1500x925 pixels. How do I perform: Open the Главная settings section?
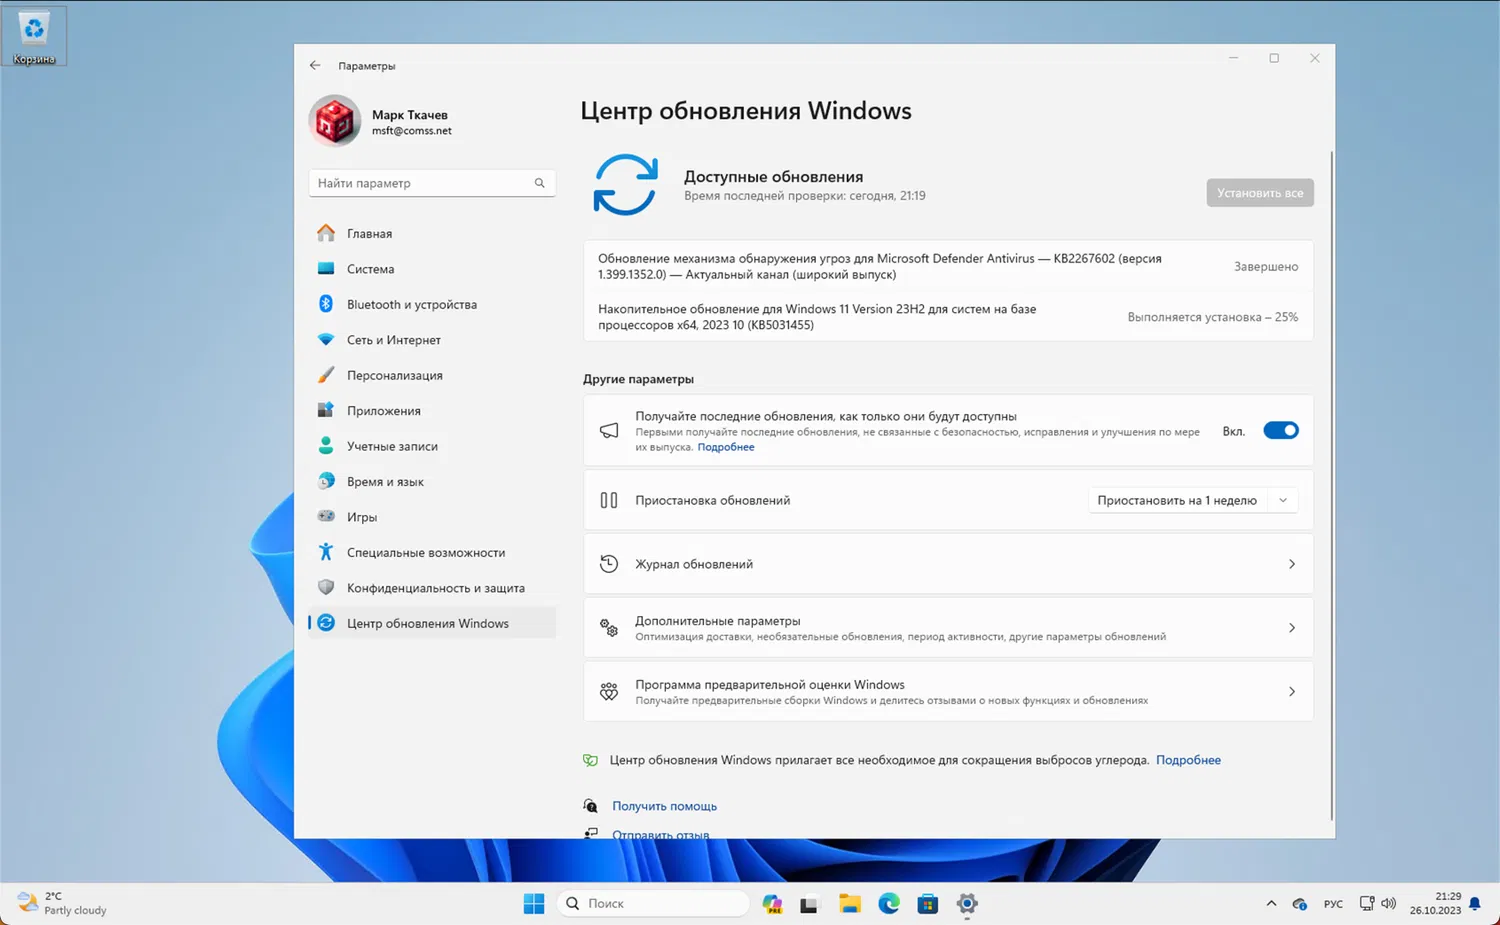tap(432, 233)
